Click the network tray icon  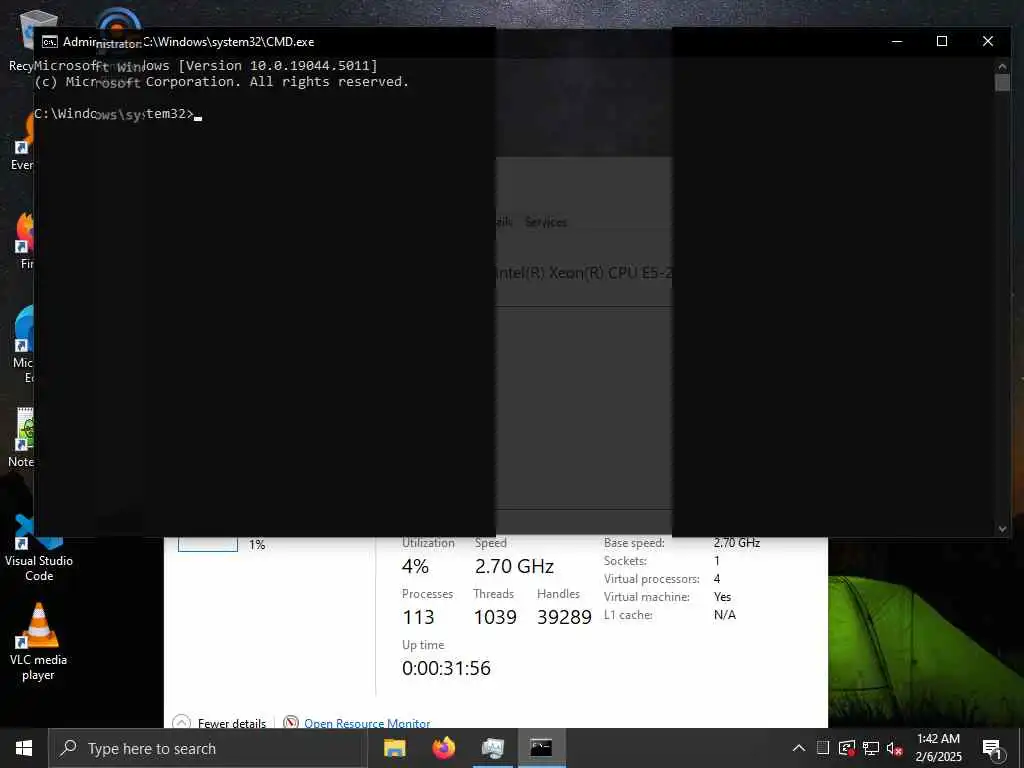coord(871,748)
